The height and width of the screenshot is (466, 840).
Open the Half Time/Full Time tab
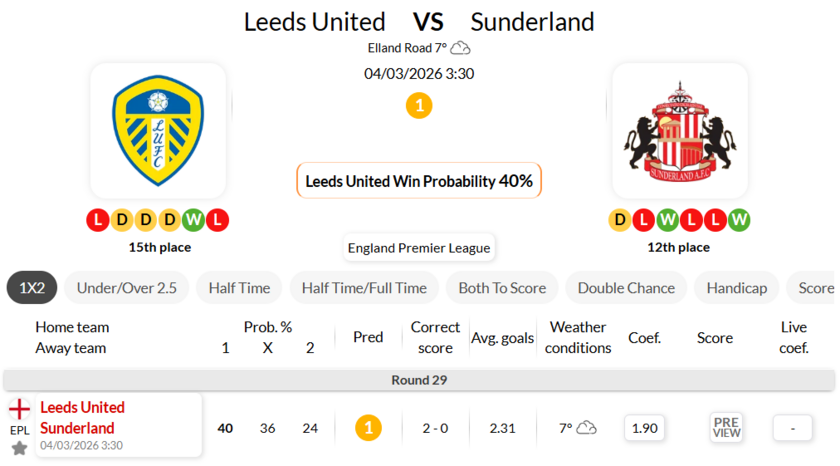(x=364, y=288)
